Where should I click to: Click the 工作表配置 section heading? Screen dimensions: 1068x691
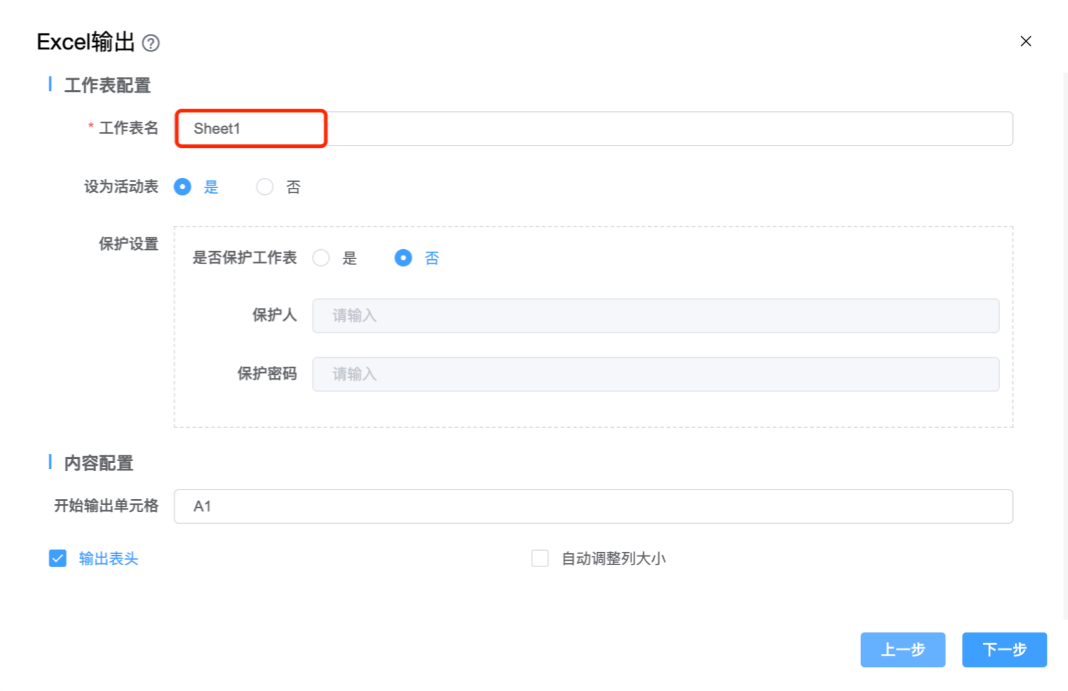pyautogui.click(x=107, y=86)
